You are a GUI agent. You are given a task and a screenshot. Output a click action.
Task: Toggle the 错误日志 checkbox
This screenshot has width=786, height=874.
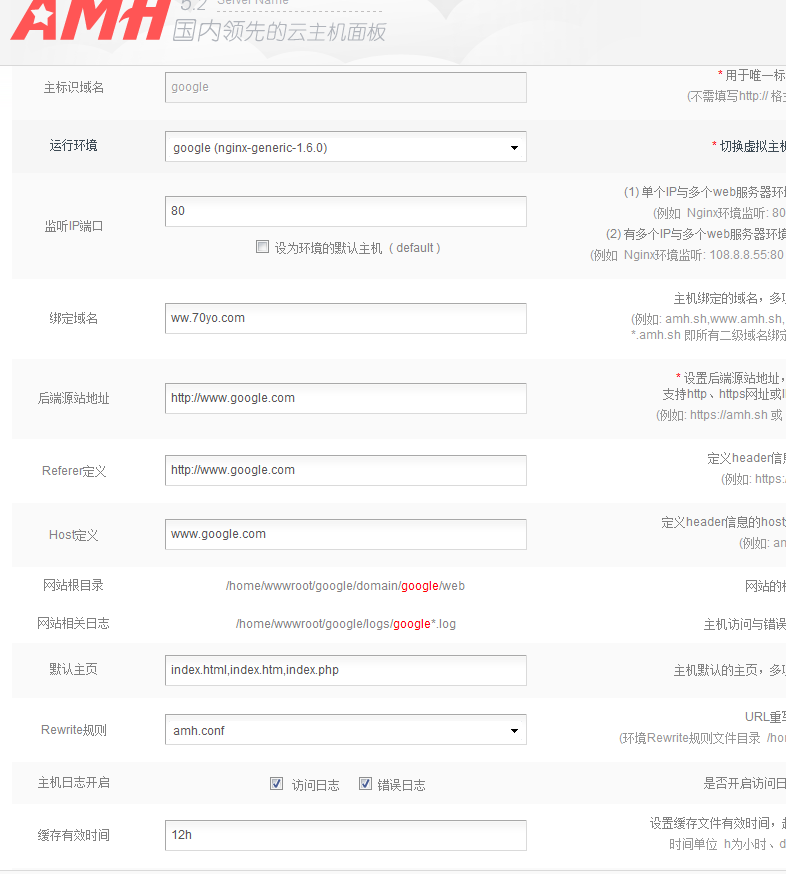pos(366,784)
